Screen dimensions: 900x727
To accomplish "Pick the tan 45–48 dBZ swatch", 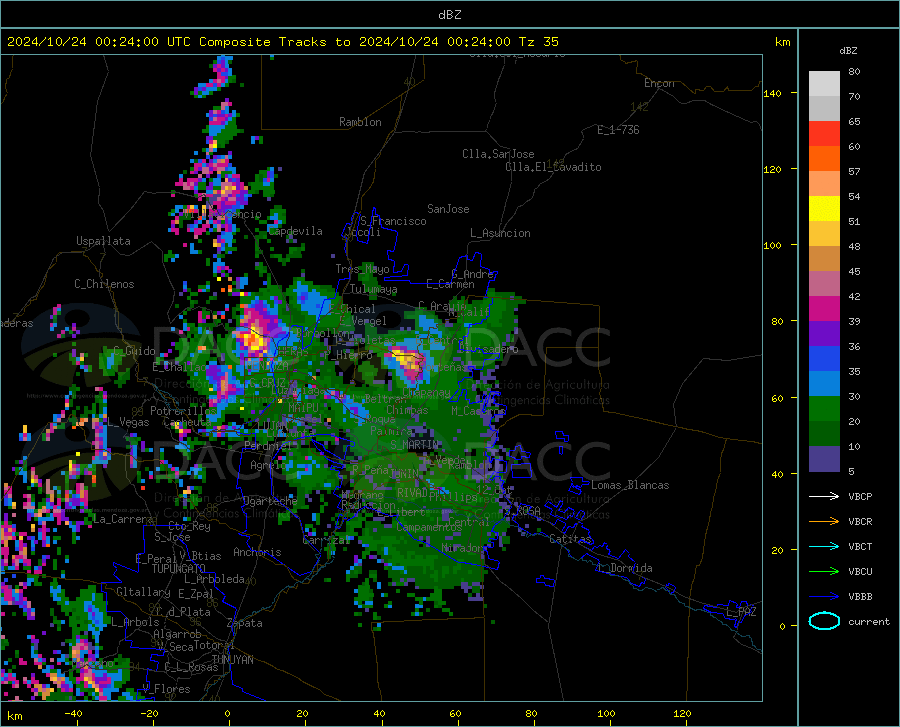I will pyautogui.click(x=824, y=259).
